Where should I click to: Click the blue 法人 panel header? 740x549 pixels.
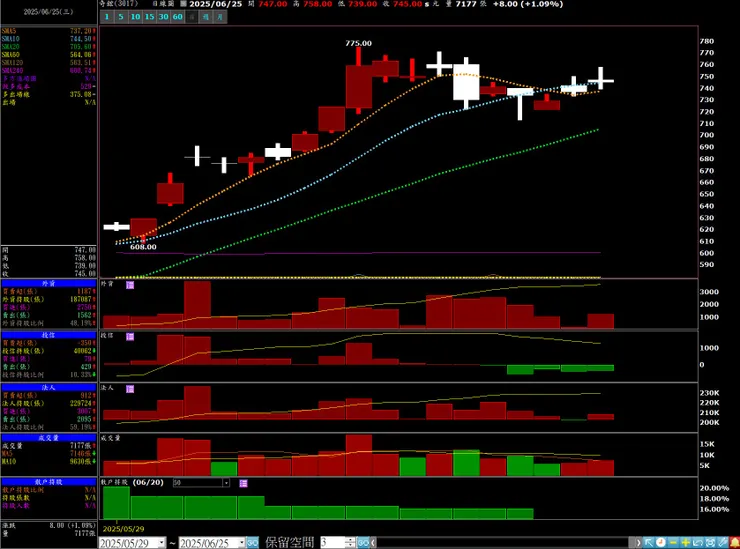[49, 388]
